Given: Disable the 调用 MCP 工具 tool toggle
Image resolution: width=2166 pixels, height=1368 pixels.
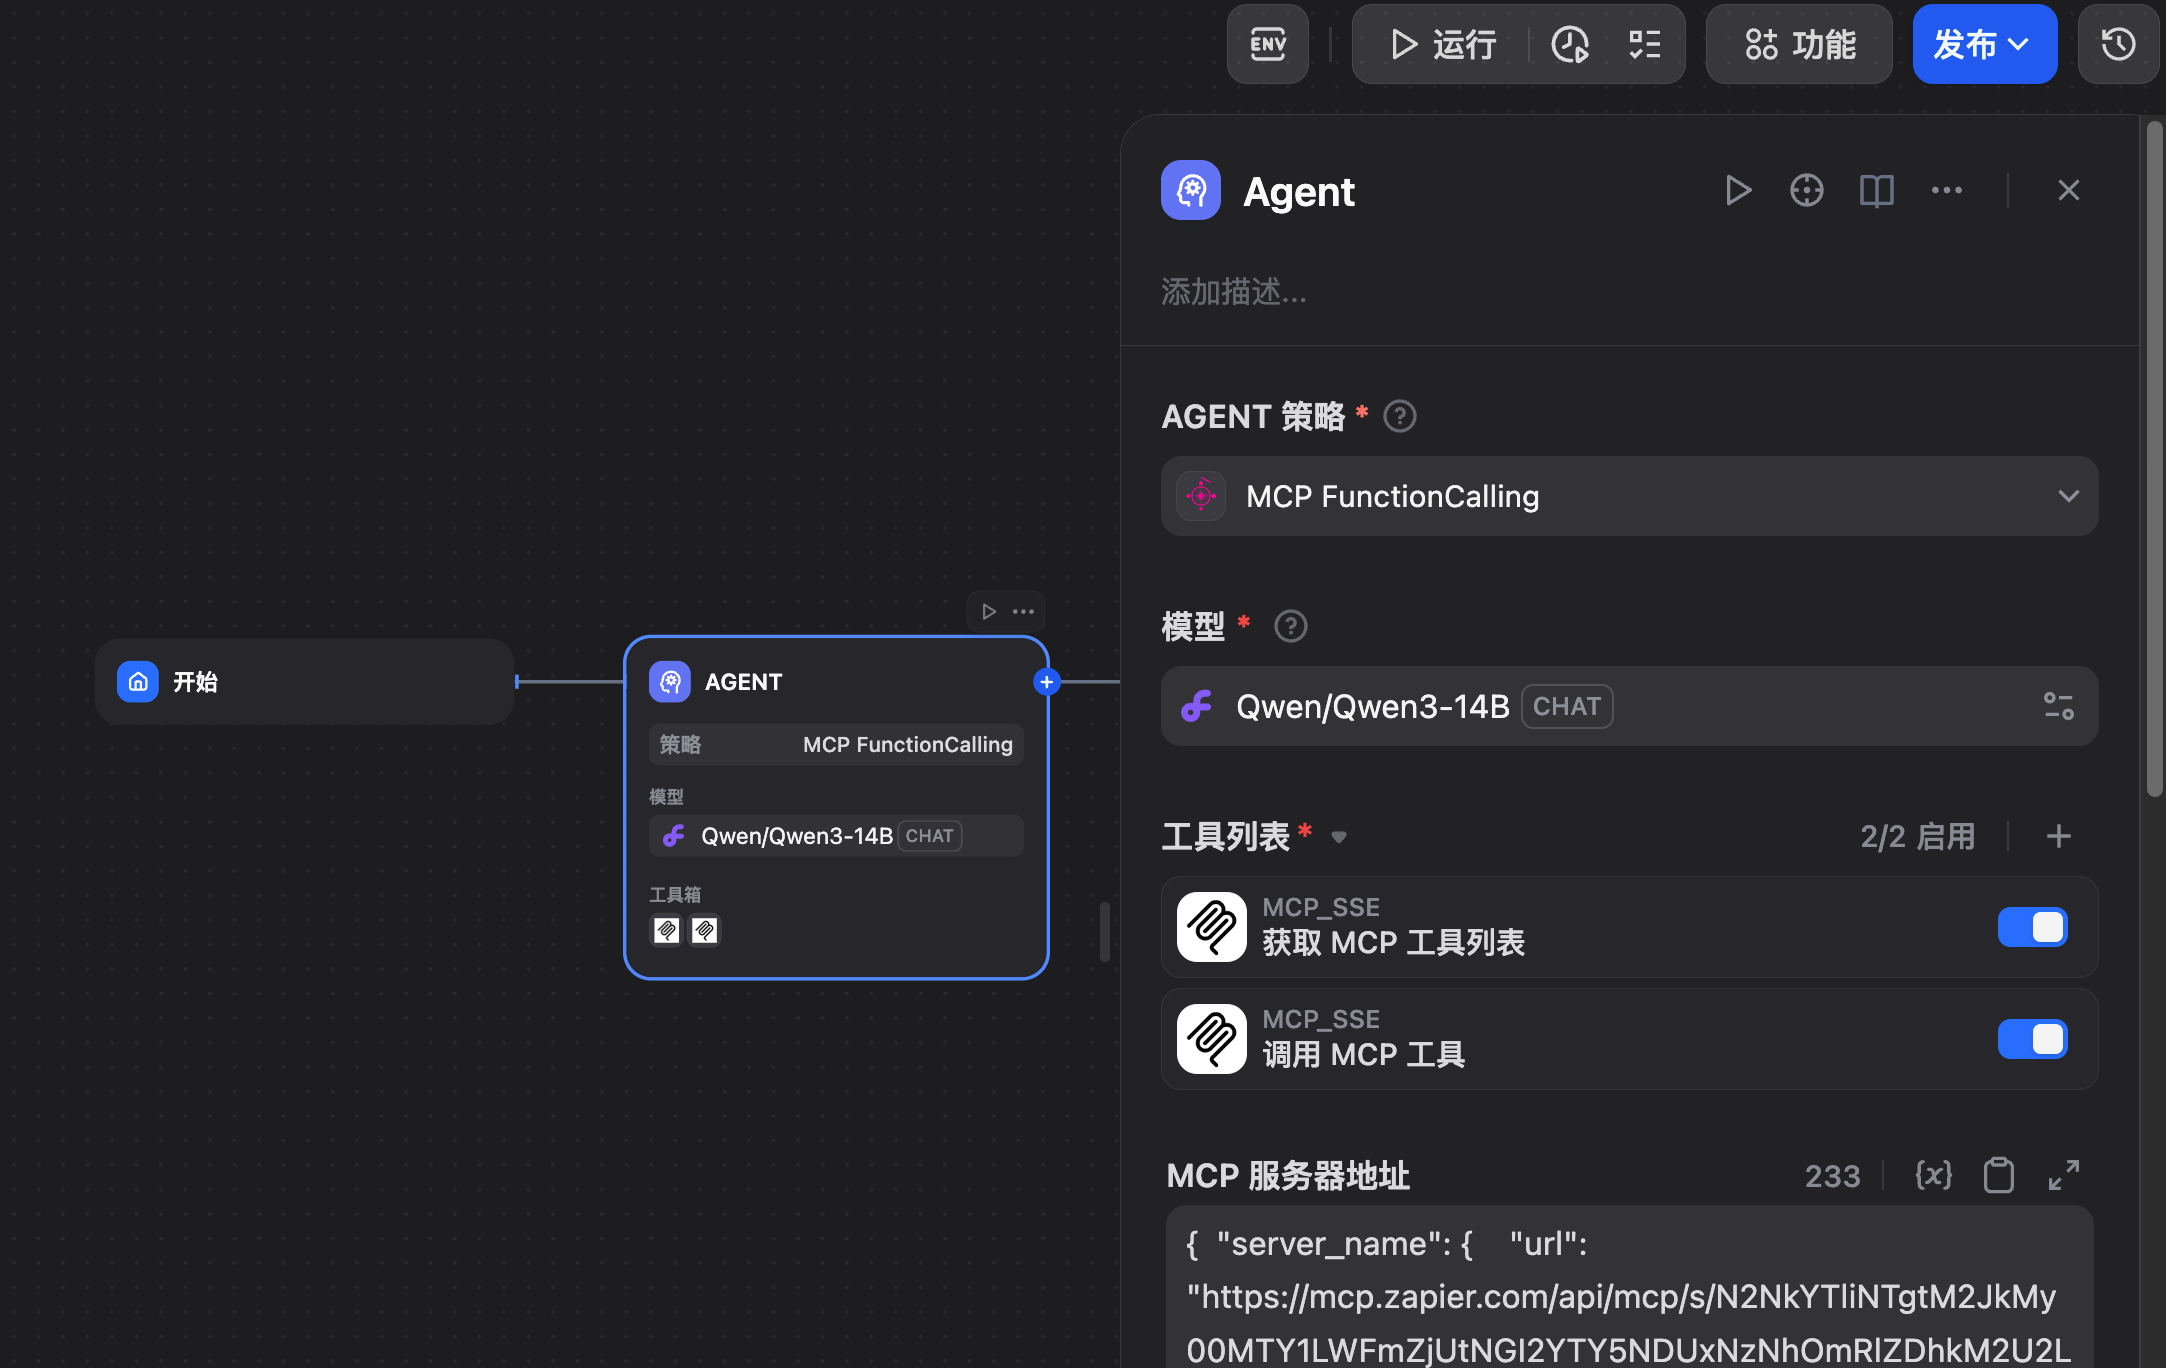Looking at the screenshot, I should tap(2031, 1039).
